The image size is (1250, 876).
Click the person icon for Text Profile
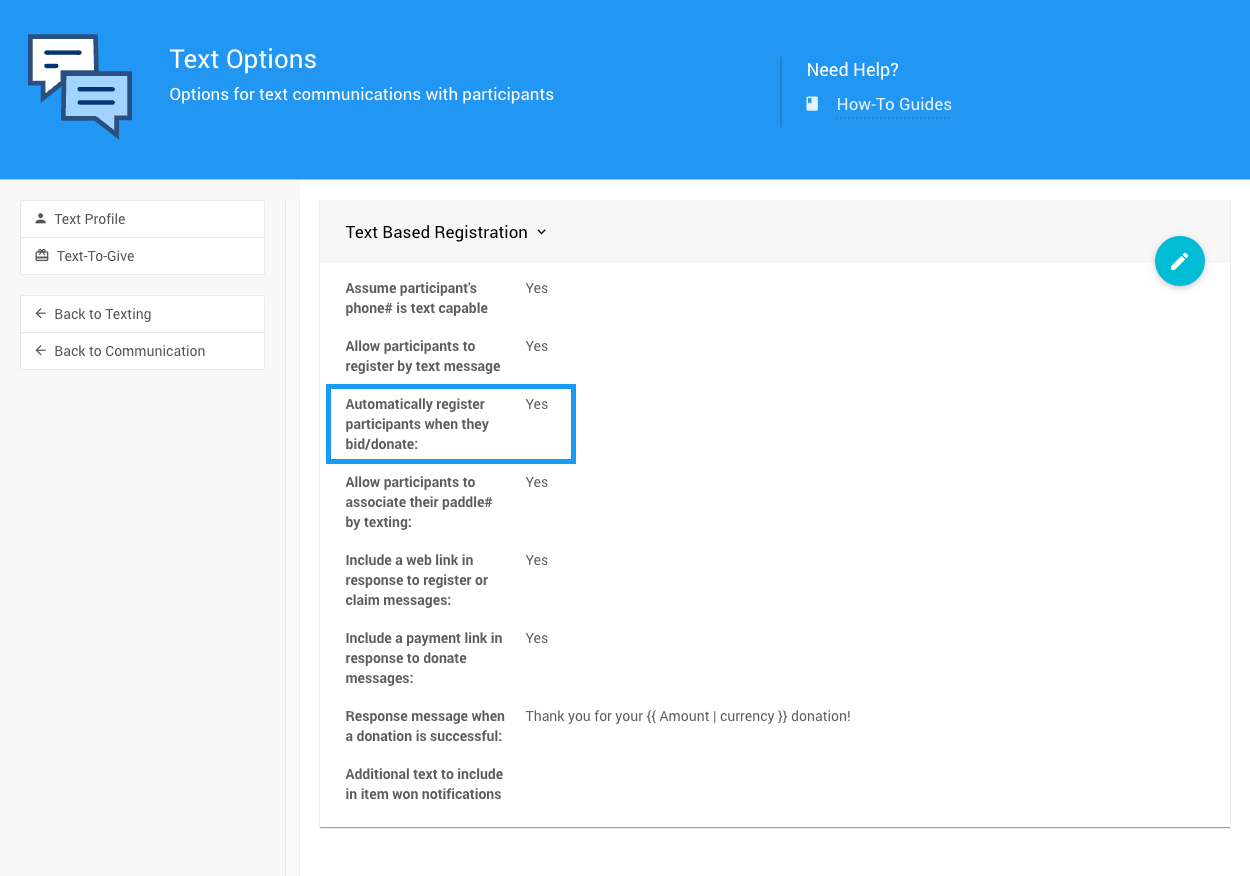(40, 218)
